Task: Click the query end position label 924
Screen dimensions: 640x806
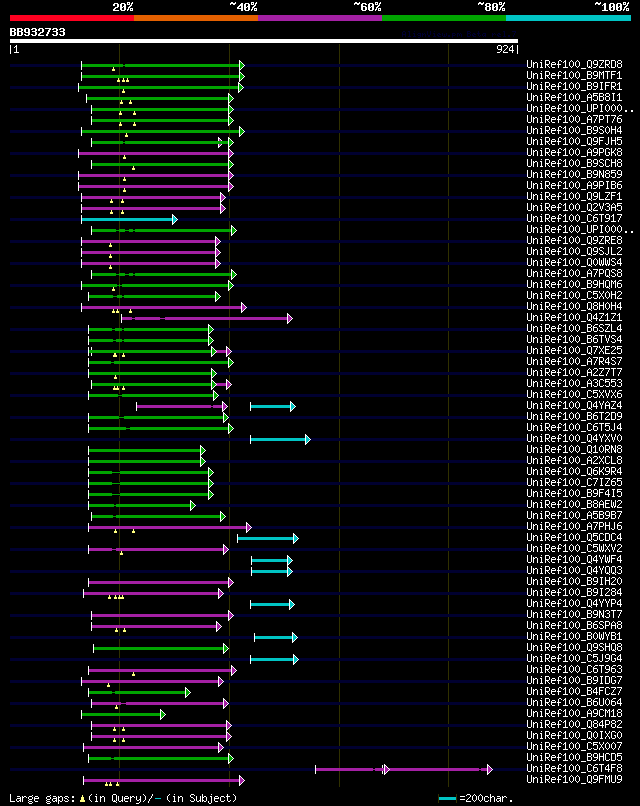Action: [x=505, y=49]
